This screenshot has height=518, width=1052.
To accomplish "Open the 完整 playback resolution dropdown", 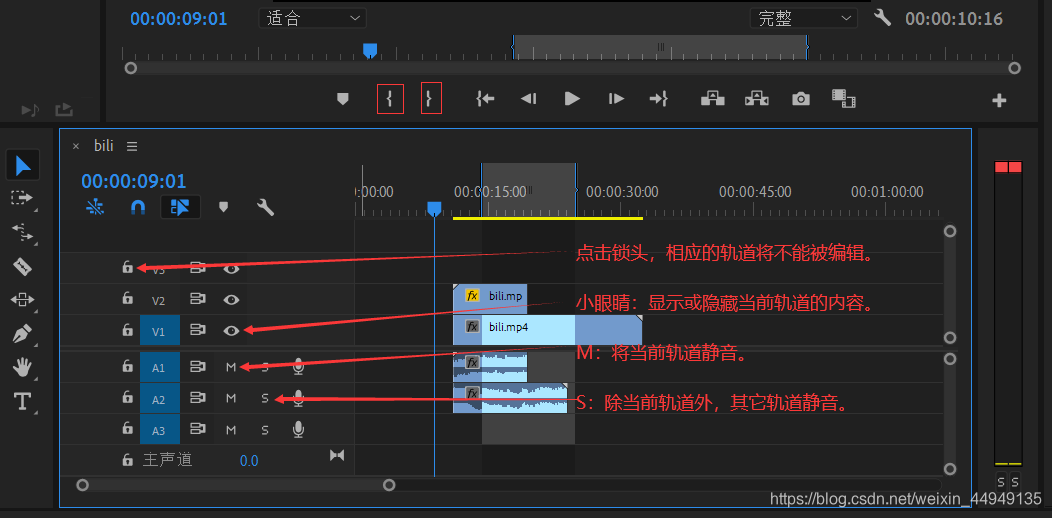I will [804, 18].
